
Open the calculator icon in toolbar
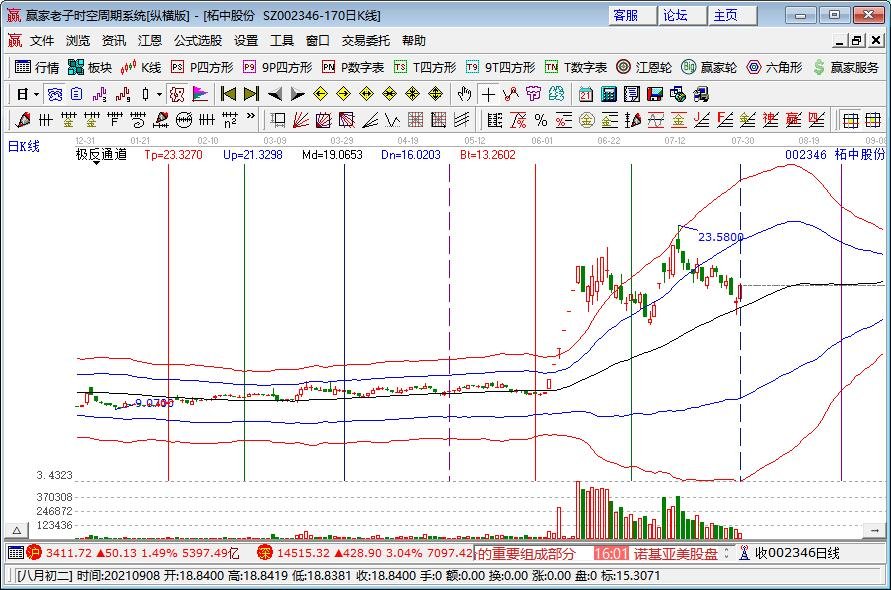point(608,94)
